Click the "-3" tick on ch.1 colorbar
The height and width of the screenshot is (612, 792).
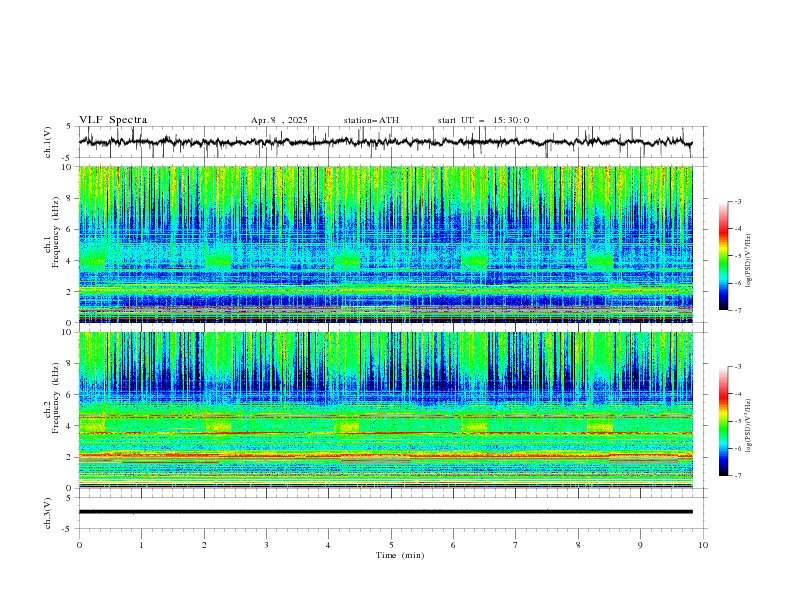pos(737,201)
